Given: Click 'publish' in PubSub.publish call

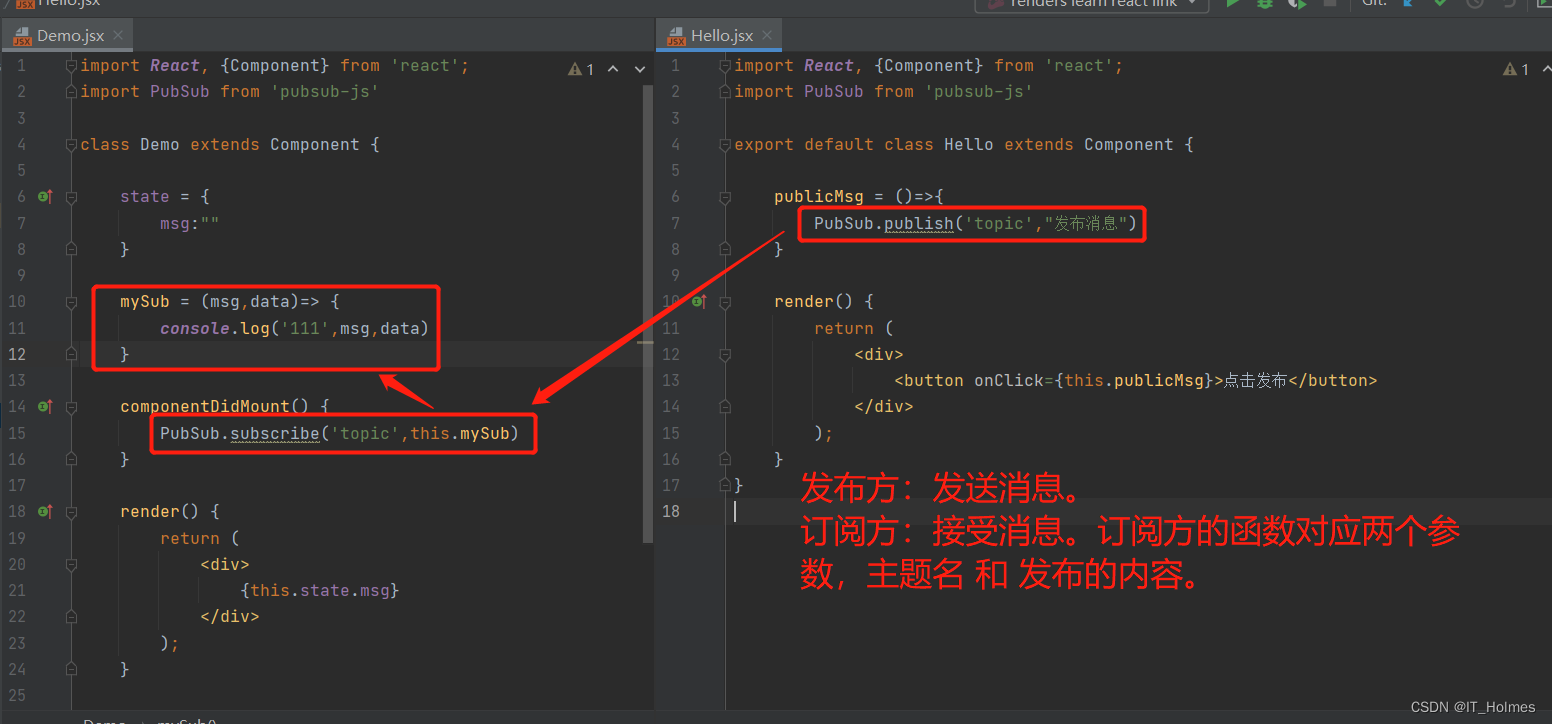Looking at the screenshot, I should coord(919,223).
